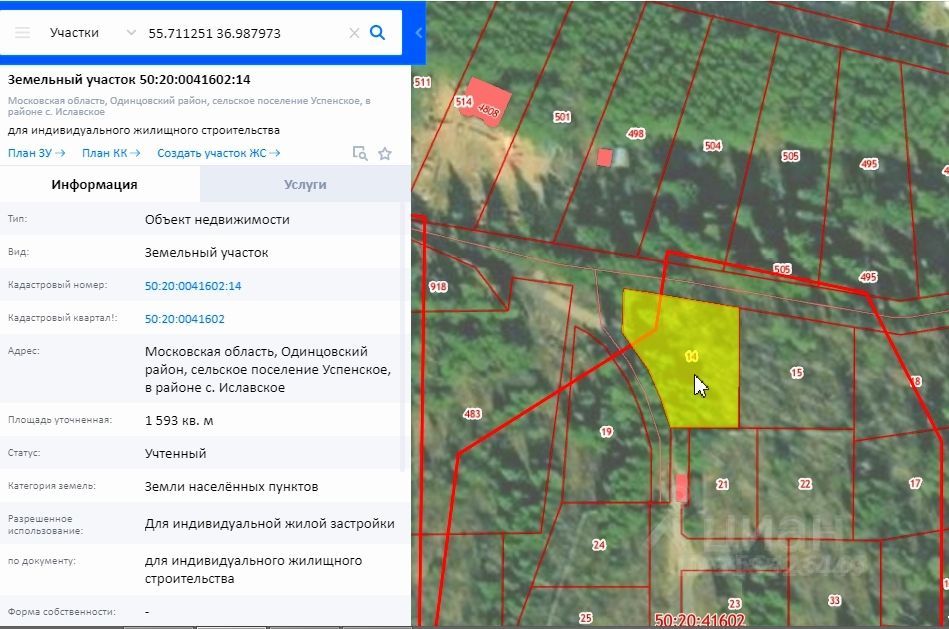Add parcel to favorites with star icon

tap(385, 153)
